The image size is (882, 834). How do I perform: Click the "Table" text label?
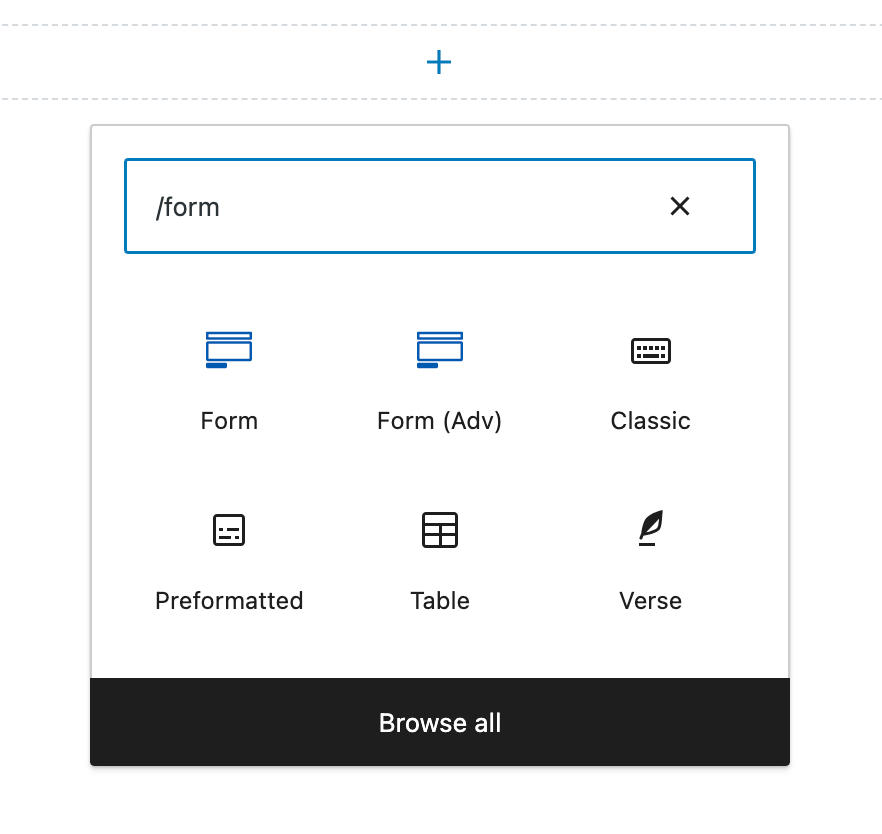pos(439,601)
